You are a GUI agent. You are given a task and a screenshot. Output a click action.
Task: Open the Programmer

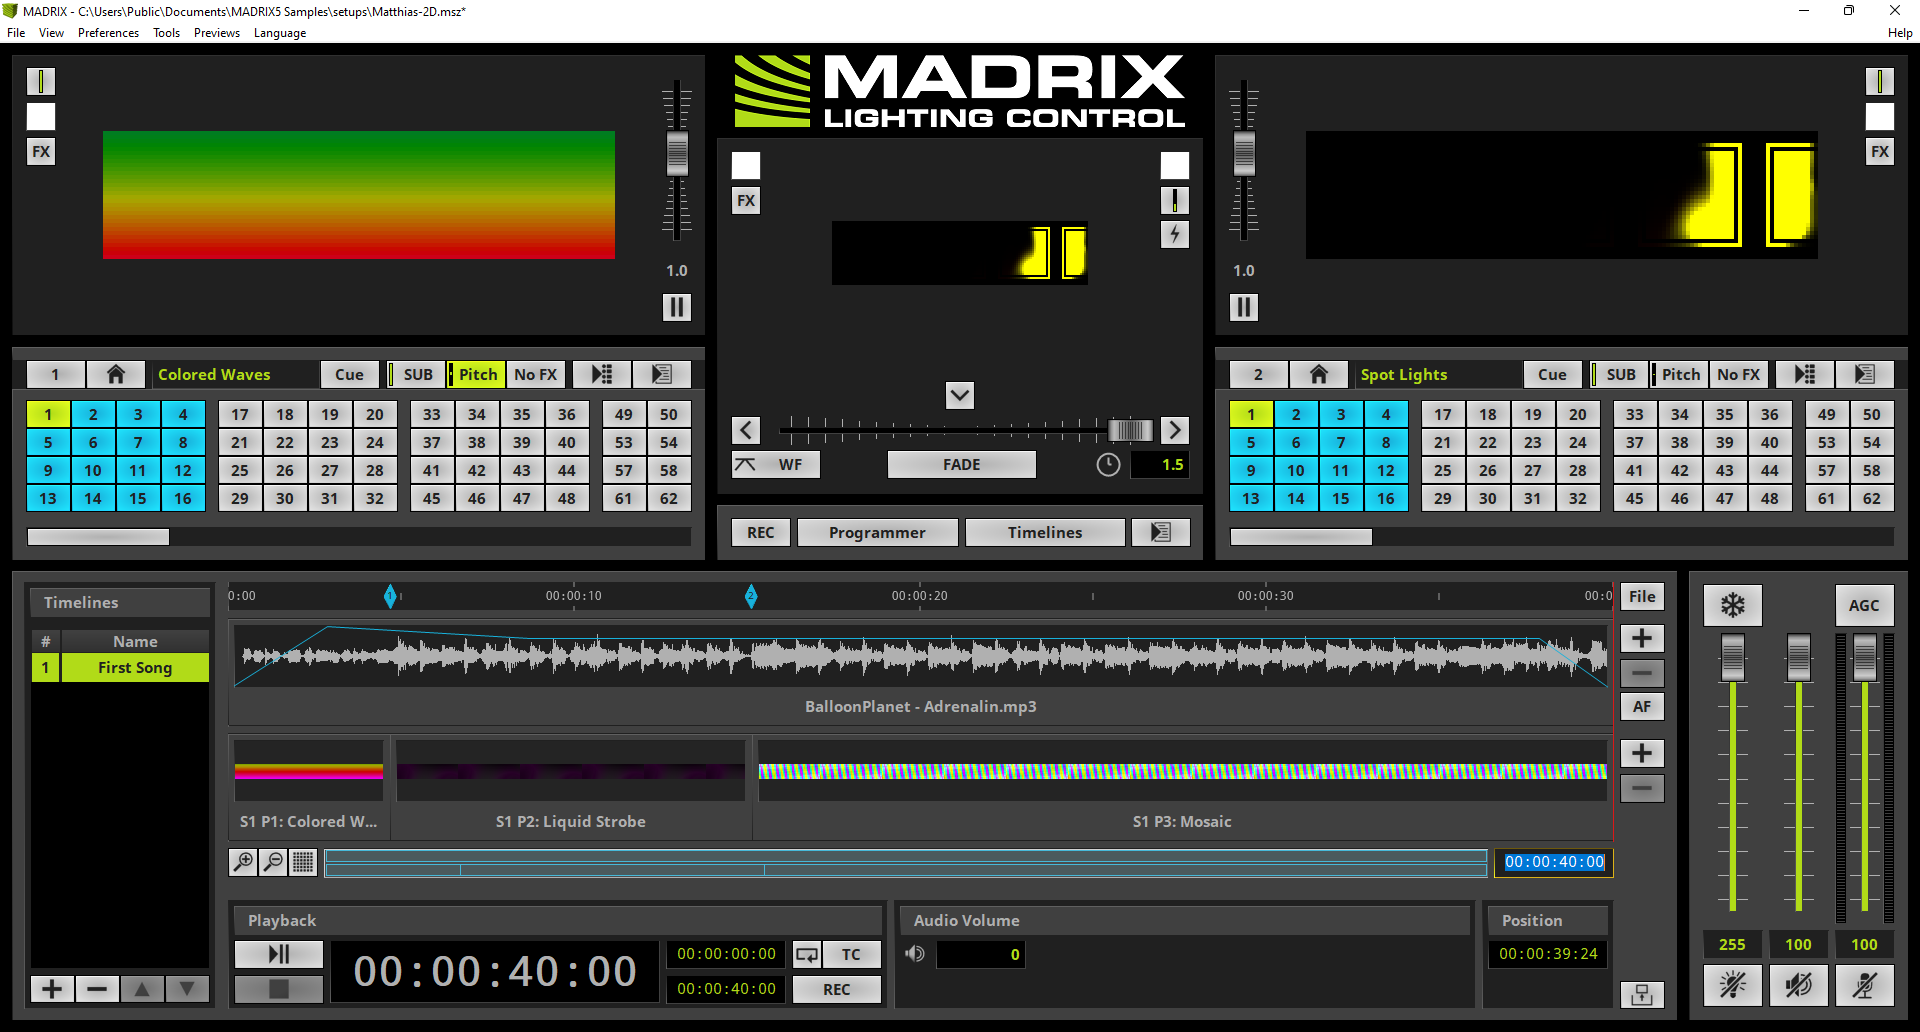point(877,533)
